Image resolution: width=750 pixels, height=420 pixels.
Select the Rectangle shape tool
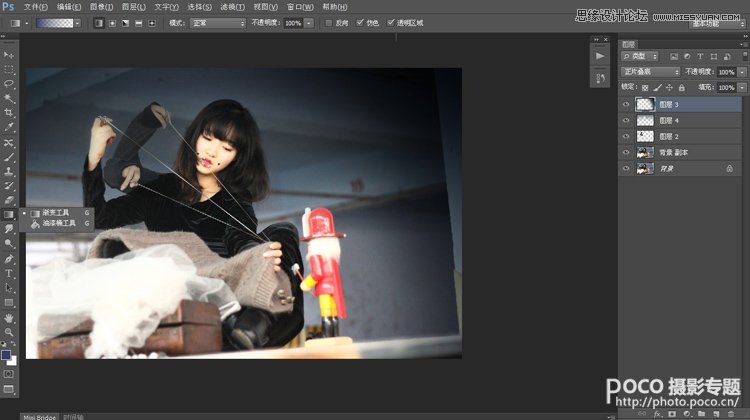point(9,302)
